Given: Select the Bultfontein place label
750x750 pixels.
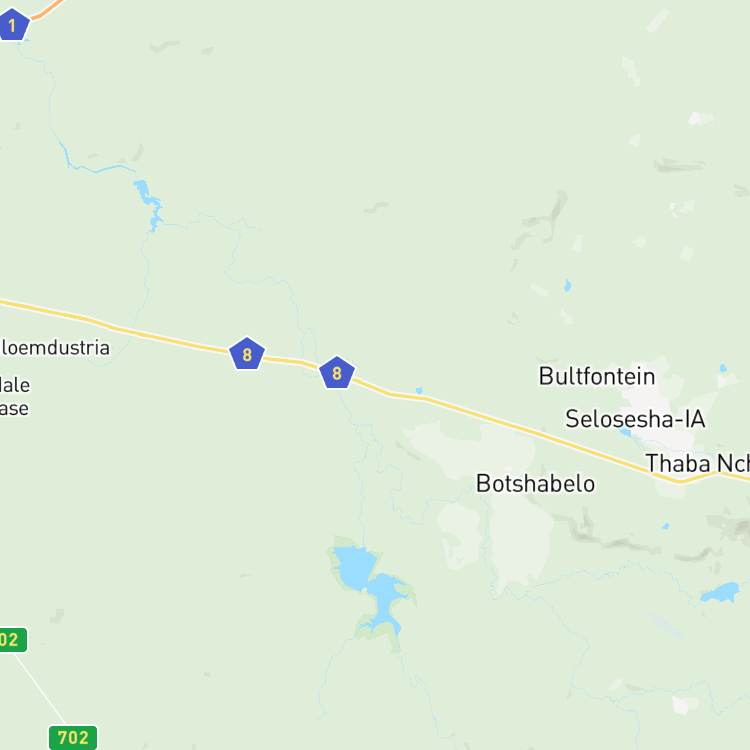Looking at the screenshot, I should (x=596, y=376).
